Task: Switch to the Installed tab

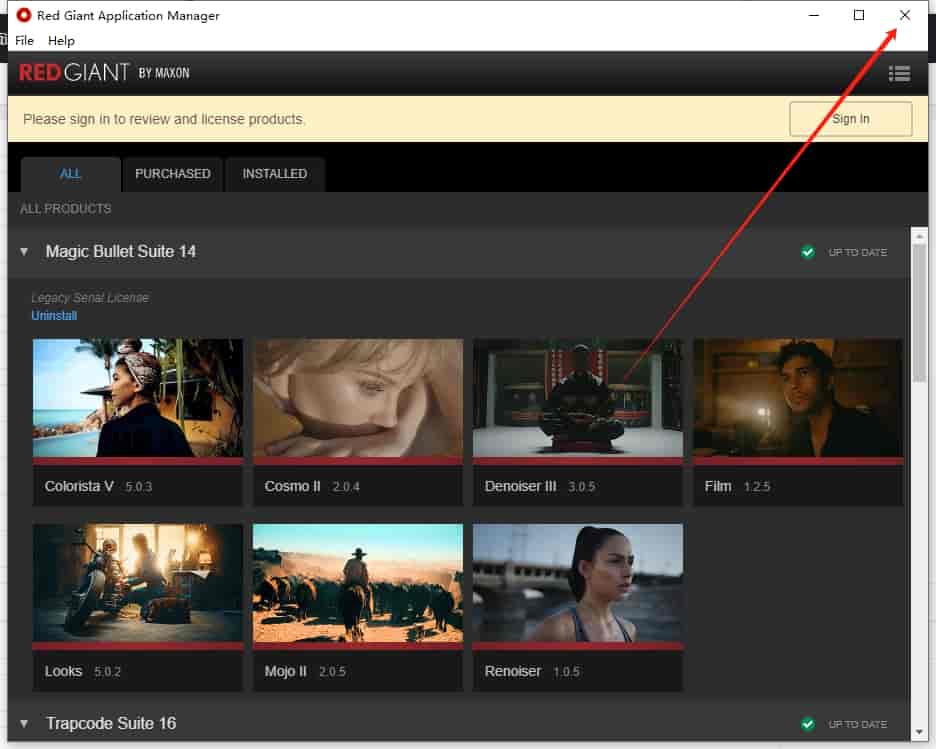Action: pyautogui.click(x=275, y=174)
